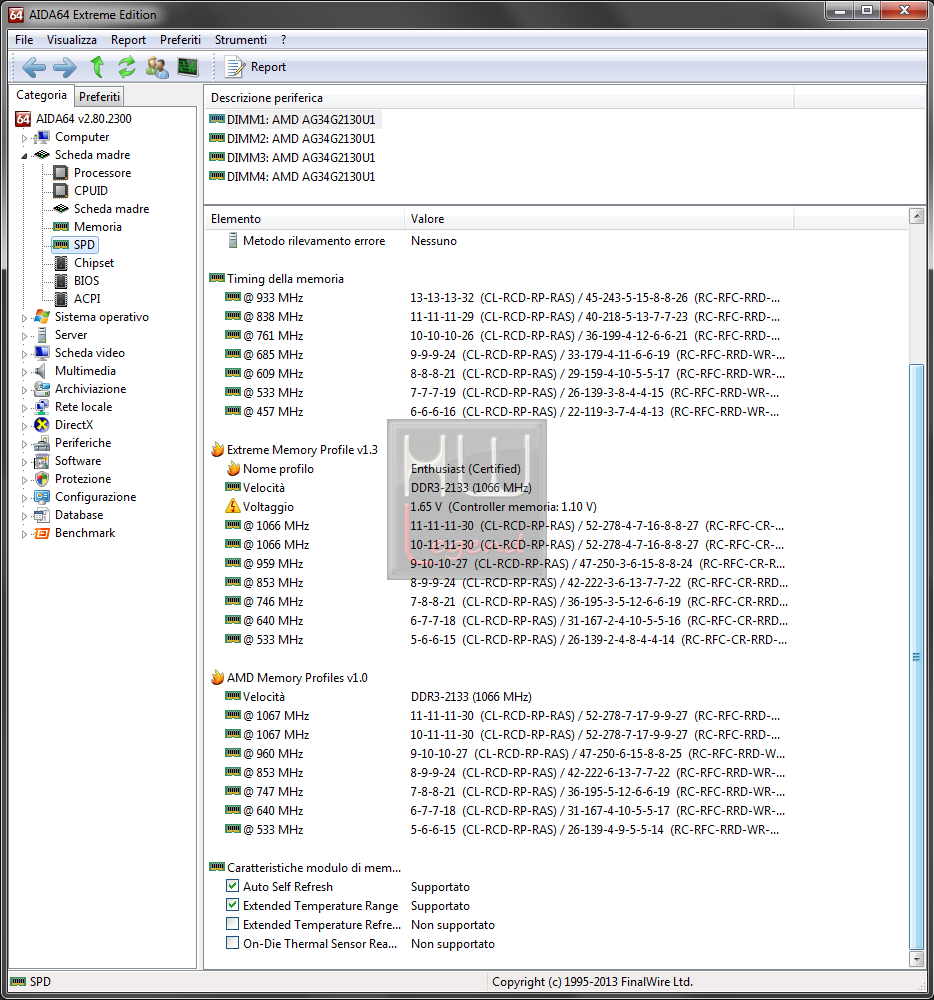Expand the DirectX node
Screen dimensions: 934x1000
point(24,425)
